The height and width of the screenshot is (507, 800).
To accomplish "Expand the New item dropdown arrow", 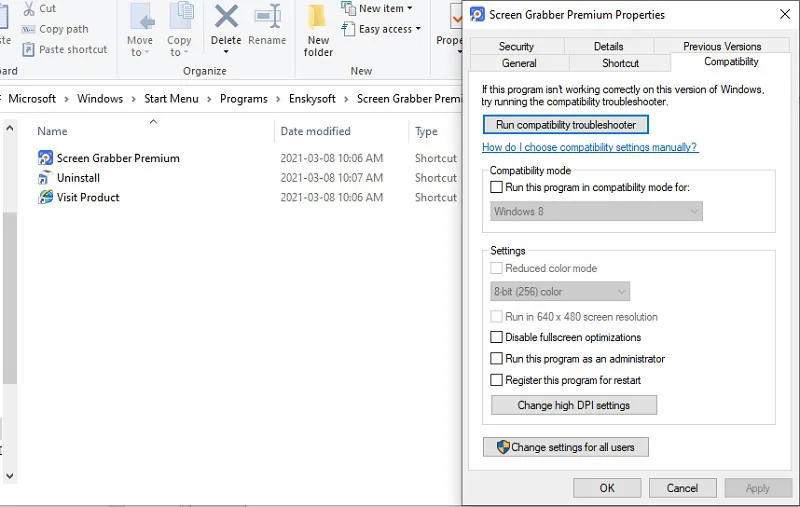I will click(x=410, y=8).
